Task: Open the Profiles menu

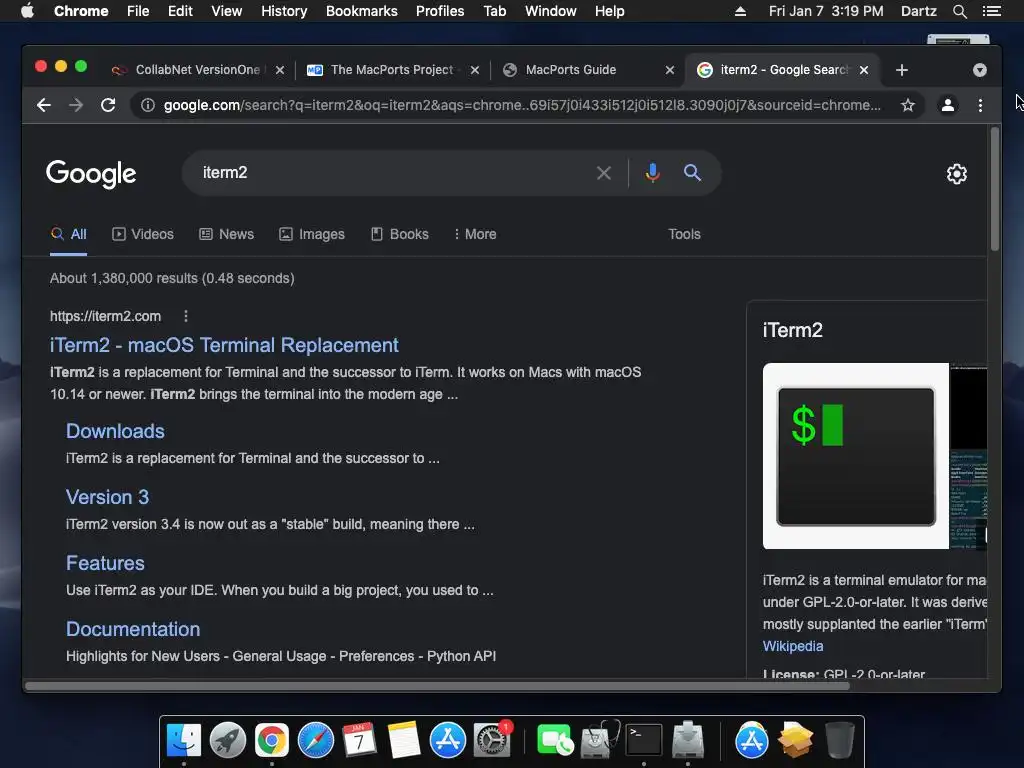Action: point(440,11)
